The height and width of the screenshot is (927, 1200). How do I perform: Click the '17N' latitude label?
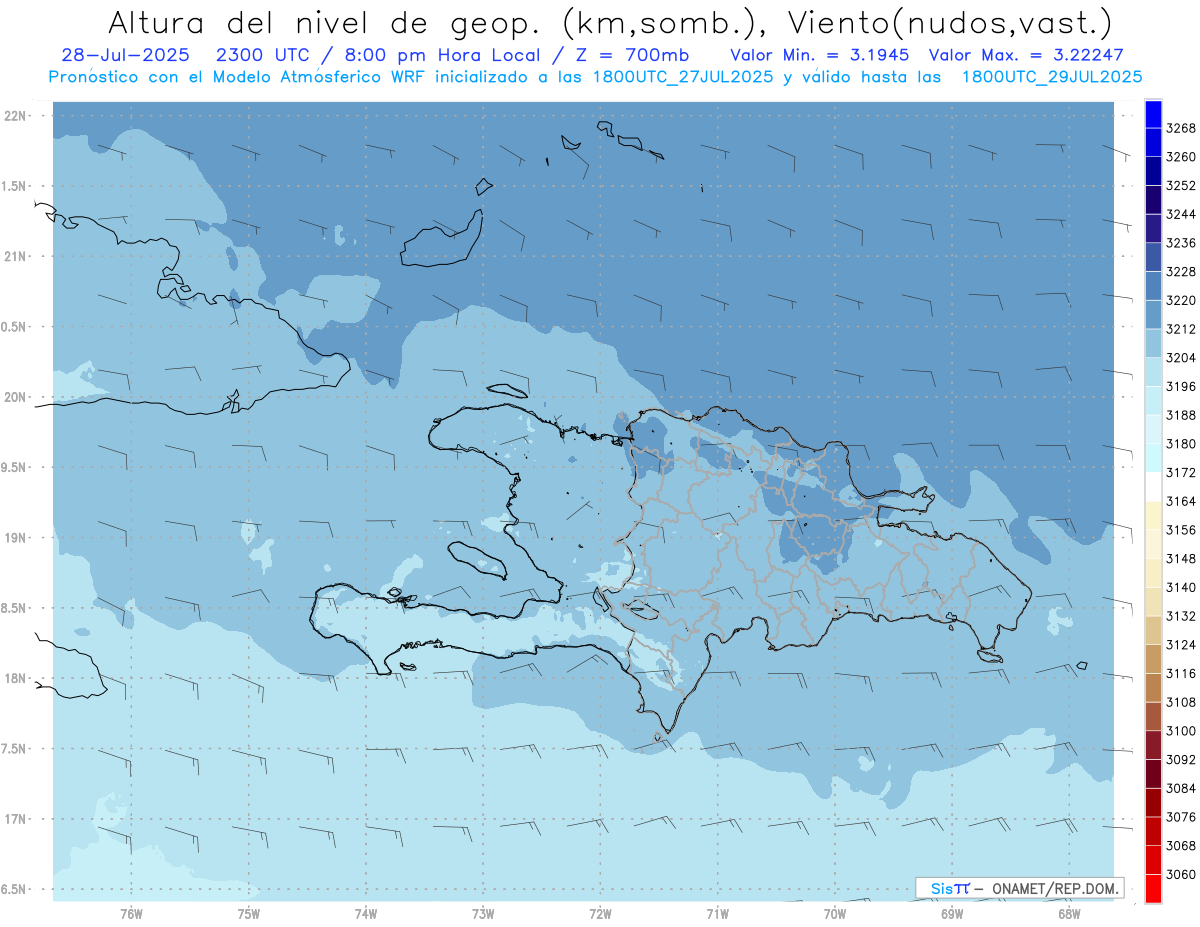[x=14, y=819]
